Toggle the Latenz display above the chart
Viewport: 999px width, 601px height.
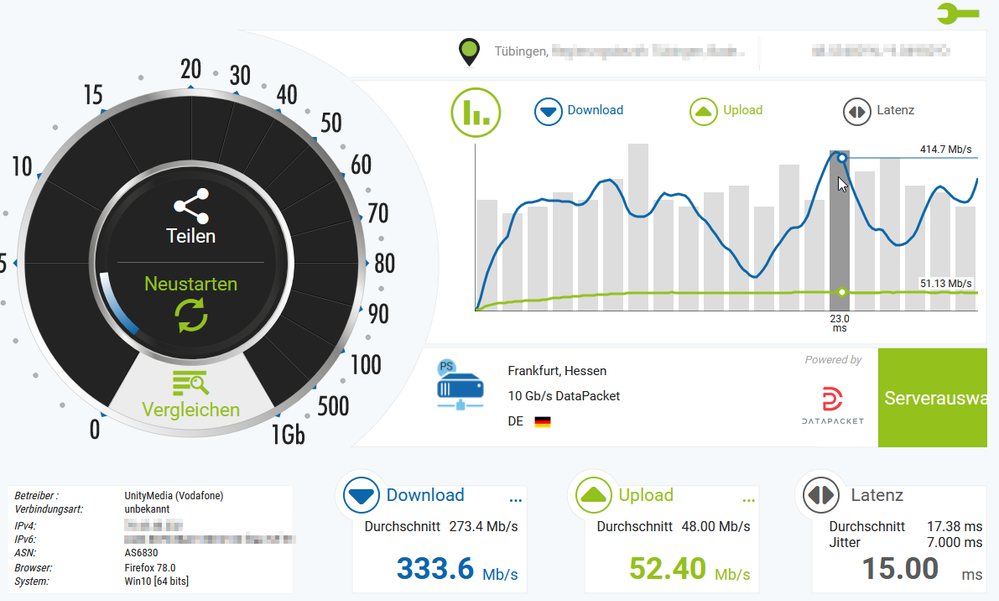point(857,110)
